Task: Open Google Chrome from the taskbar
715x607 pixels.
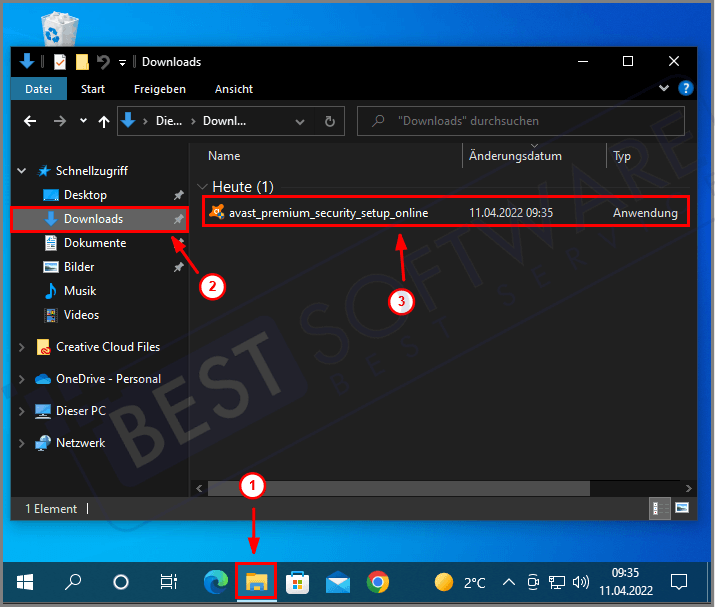Action: pyautogui.click(x=377, y=581)
